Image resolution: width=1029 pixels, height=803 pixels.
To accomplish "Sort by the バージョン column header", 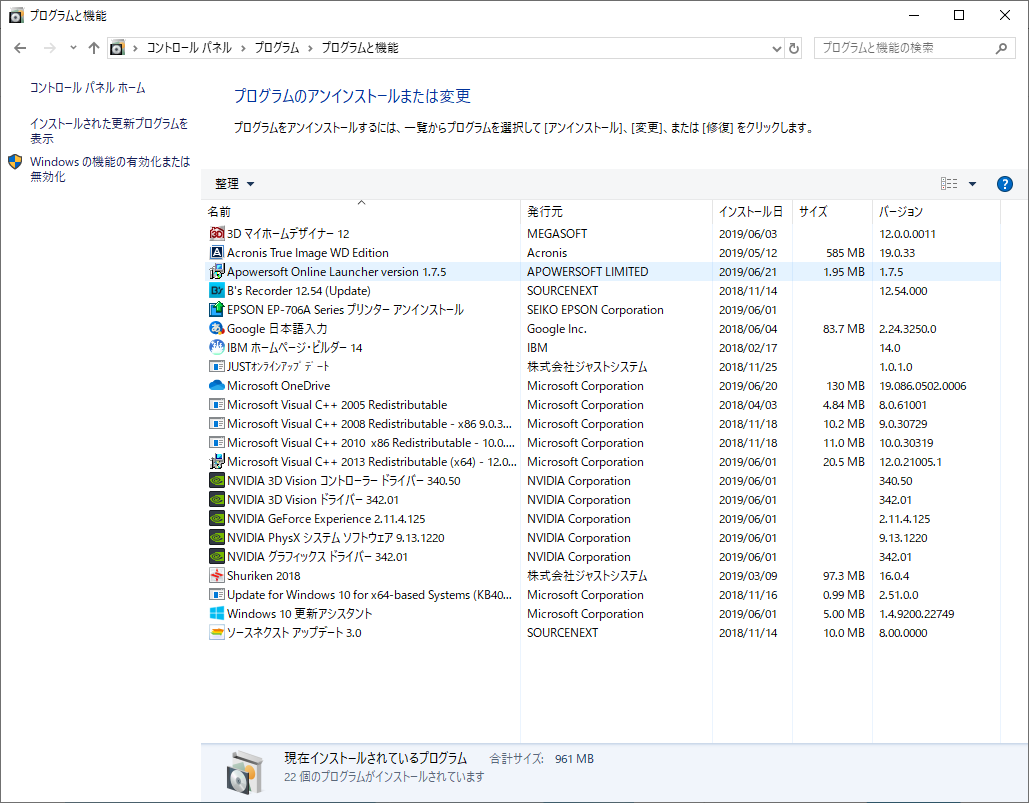I will (x=936, y=211).
